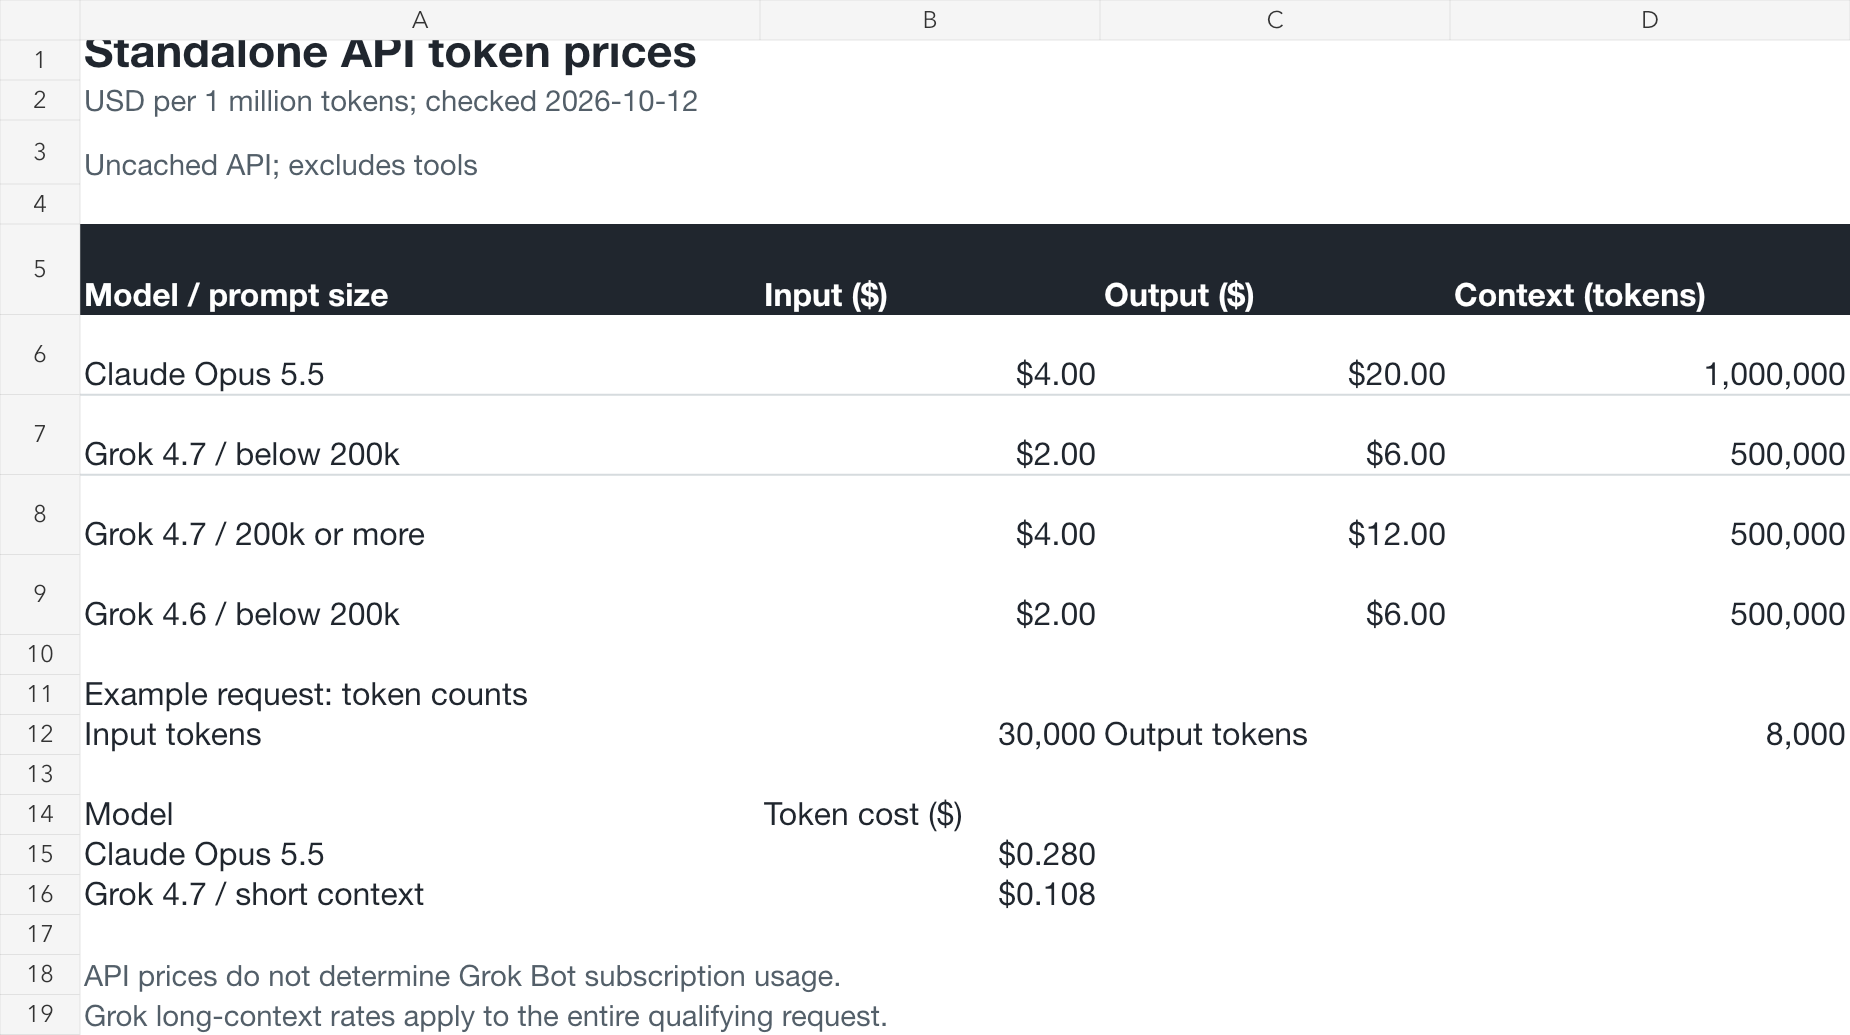
Task: Select the $12.00 output price cell
Action: point(1275,515)
